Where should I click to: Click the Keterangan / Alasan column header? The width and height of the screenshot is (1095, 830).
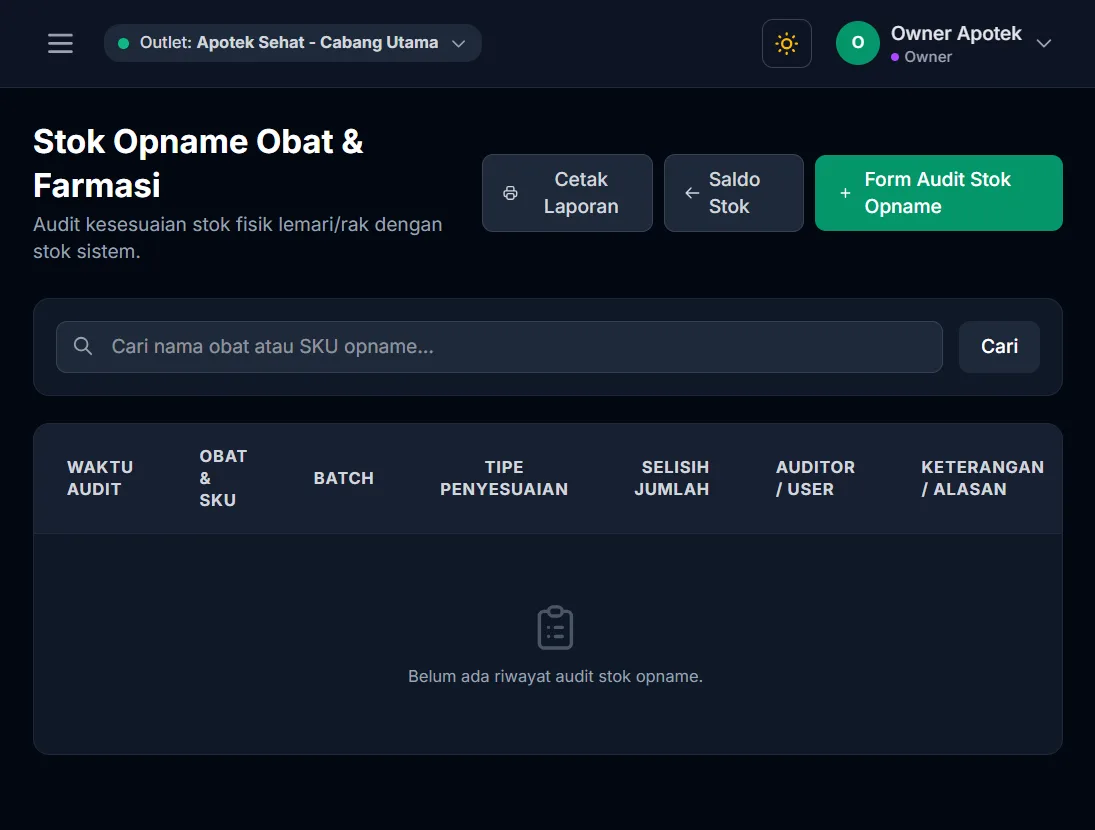[x=982, y=478]
